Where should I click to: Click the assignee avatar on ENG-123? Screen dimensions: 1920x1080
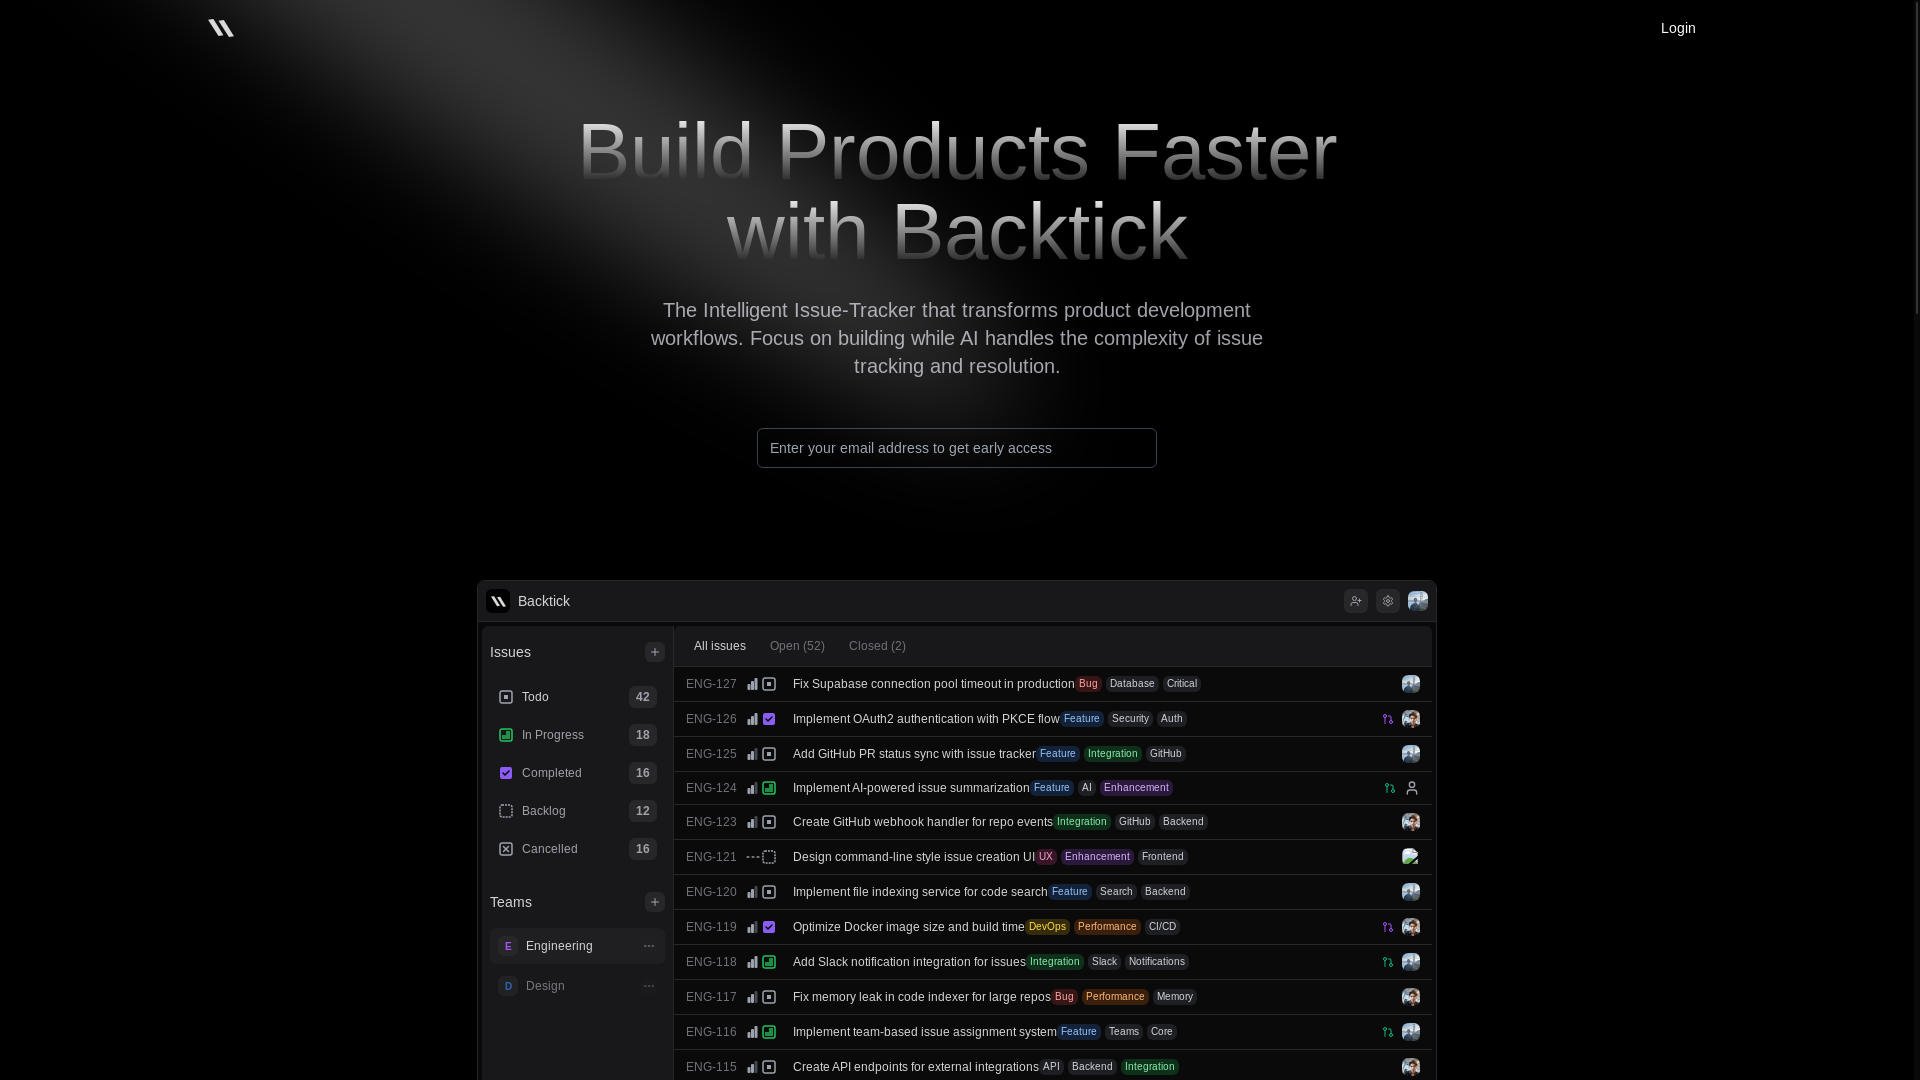(x=1411, y=822)
